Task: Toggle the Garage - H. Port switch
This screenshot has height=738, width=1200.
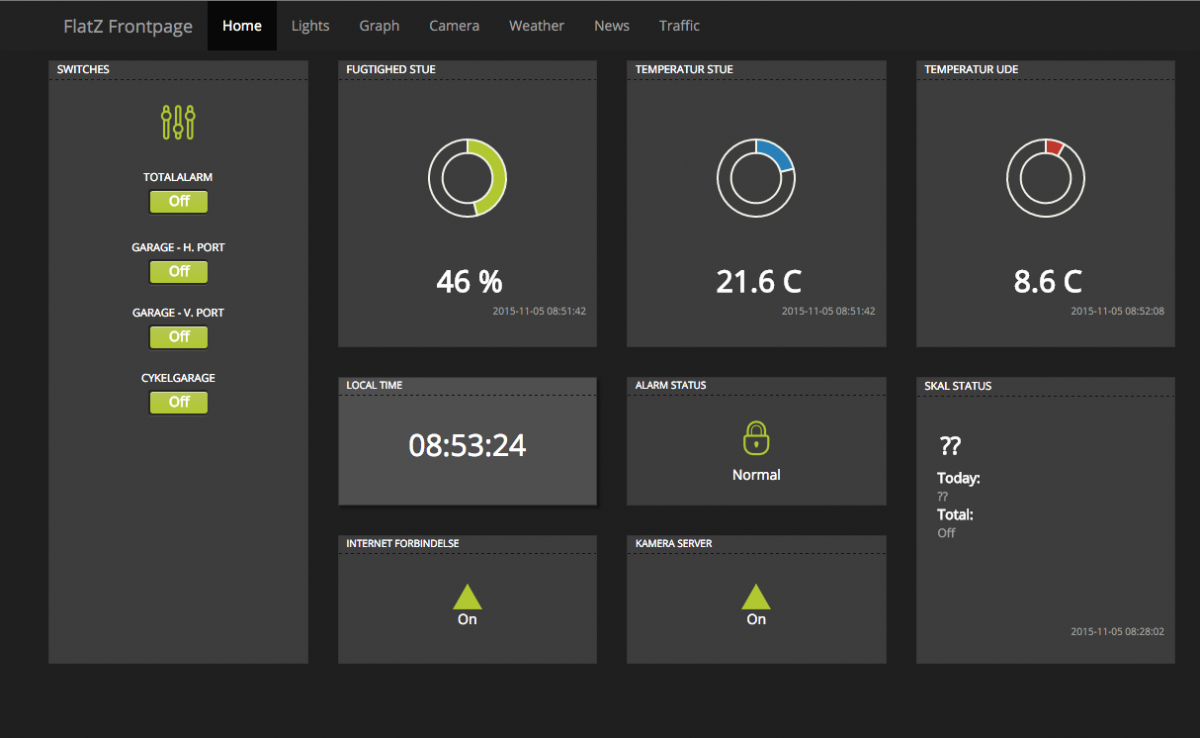Action: coord(178,271)
